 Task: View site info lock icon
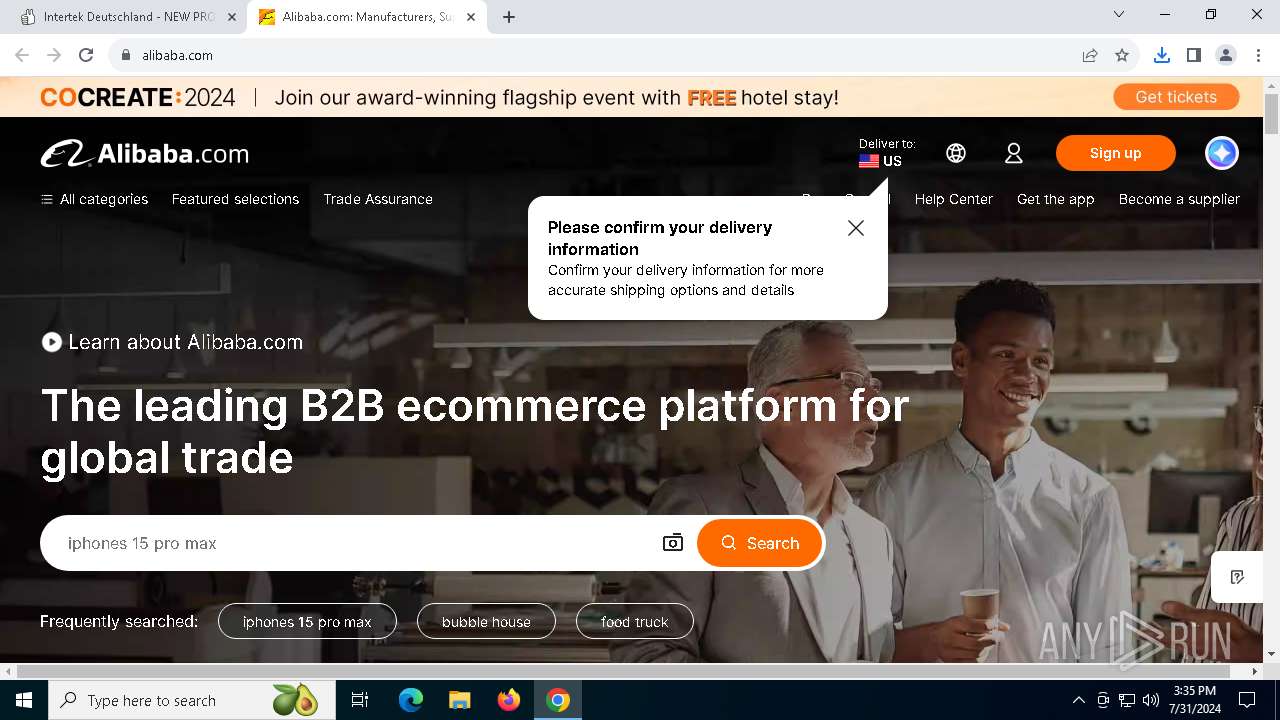coord(126,55)
